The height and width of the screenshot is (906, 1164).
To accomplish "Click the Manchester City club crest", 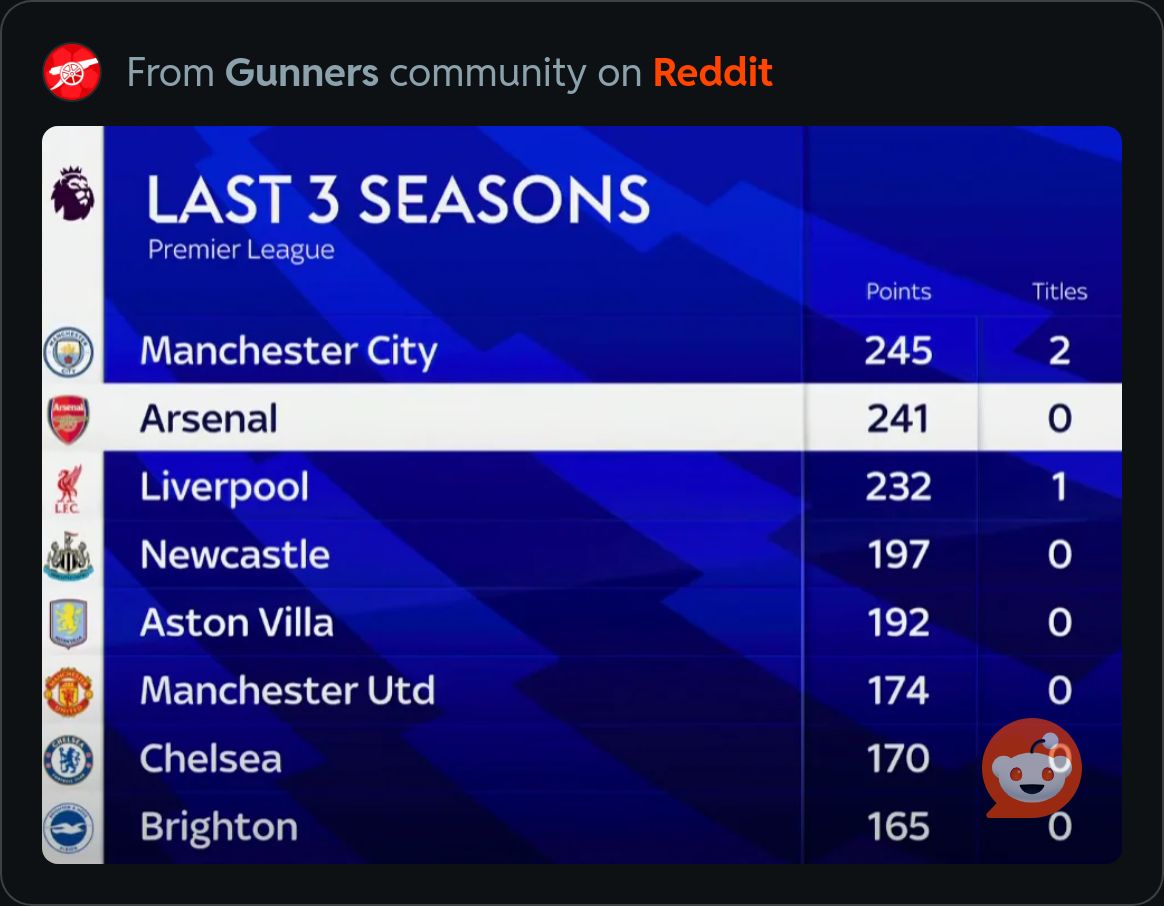I will (x=69, y=351).
